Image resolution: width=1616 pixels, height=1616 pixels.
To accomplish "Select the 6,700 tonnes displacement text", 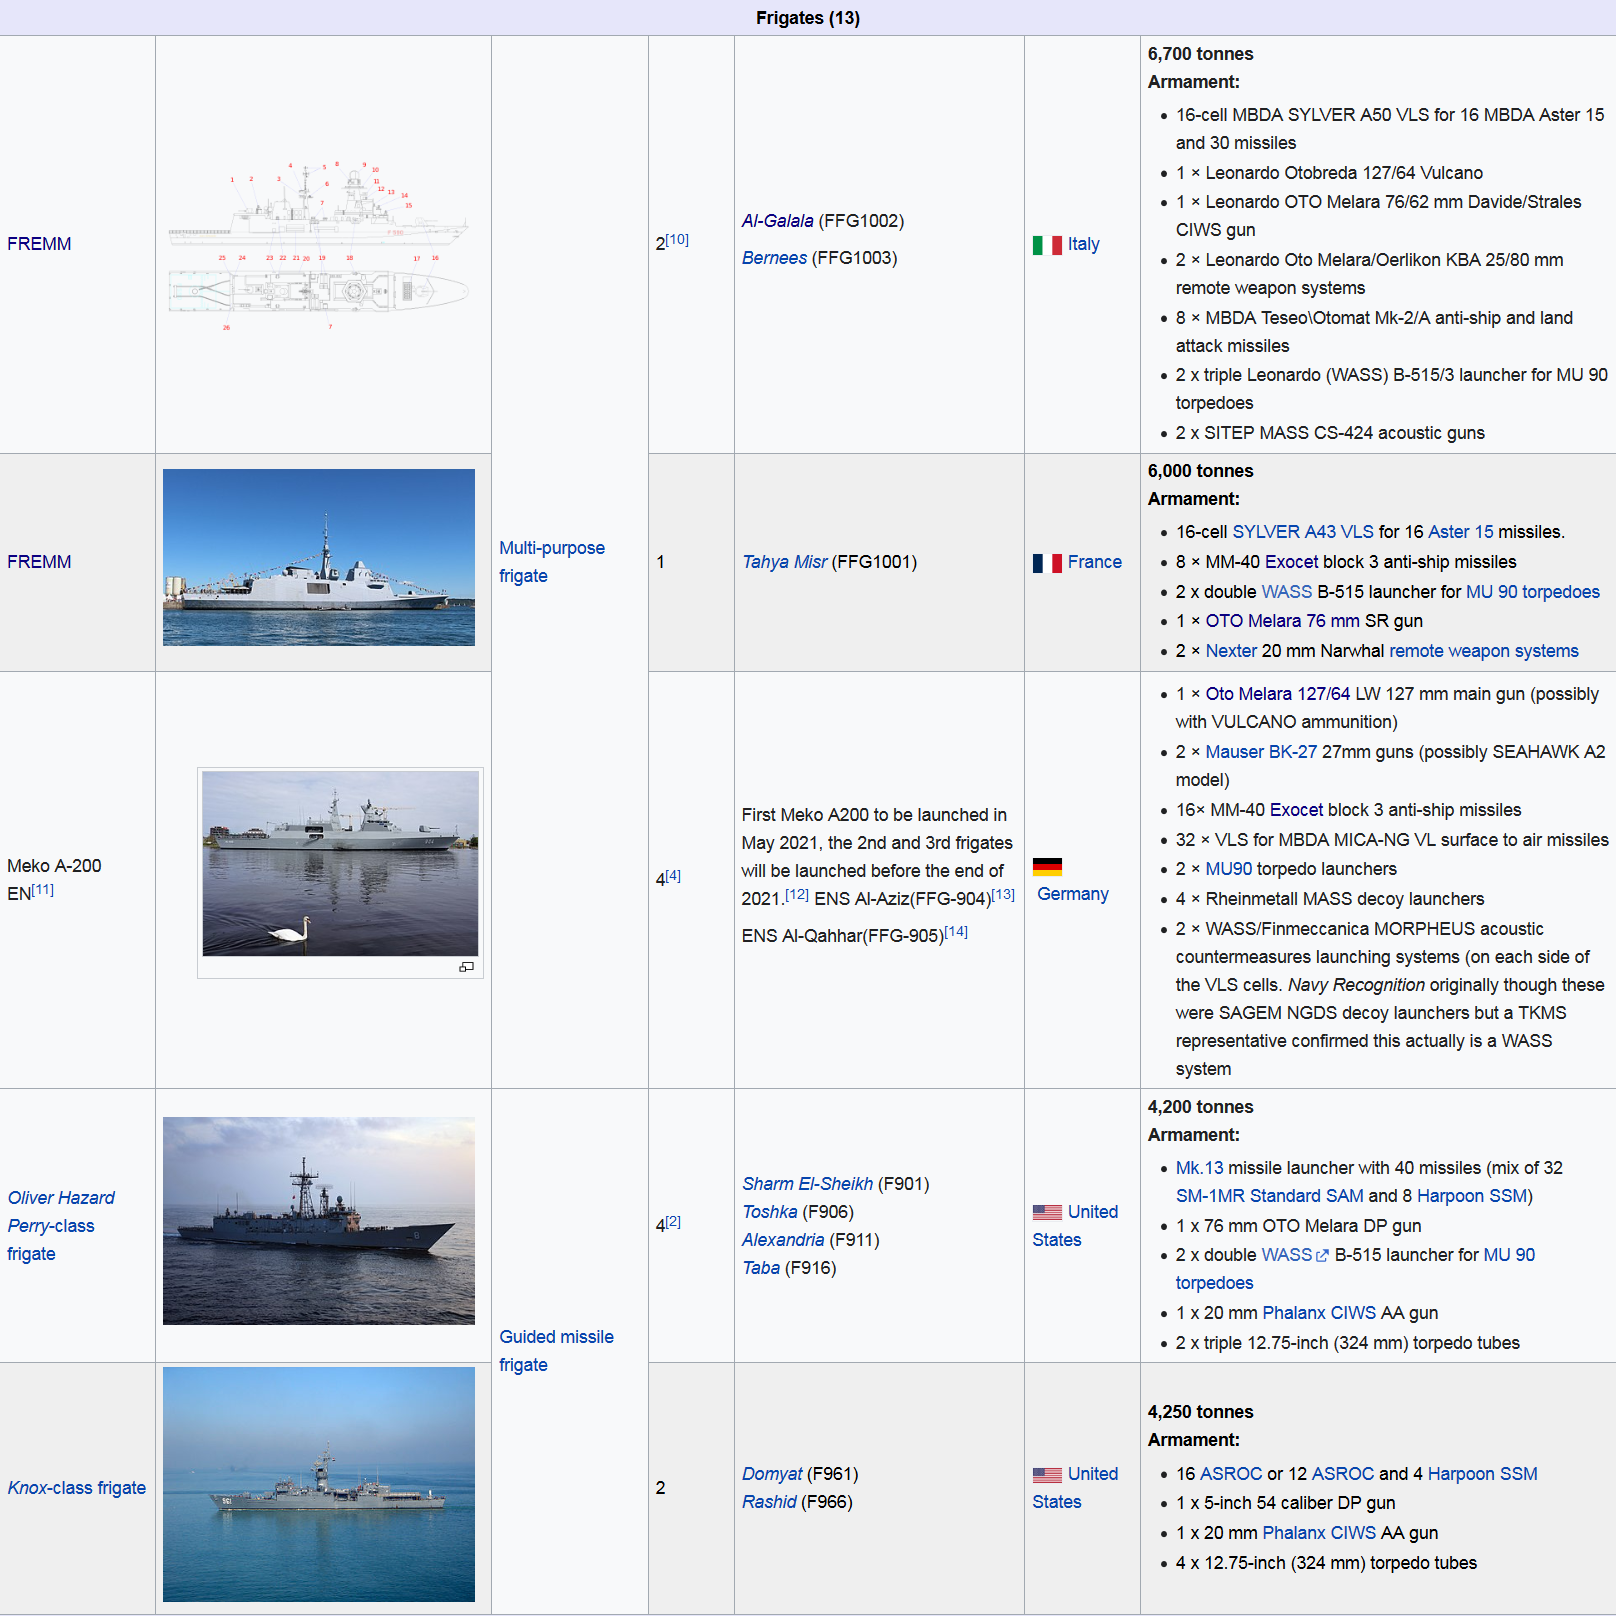I will coord(1200,54).
